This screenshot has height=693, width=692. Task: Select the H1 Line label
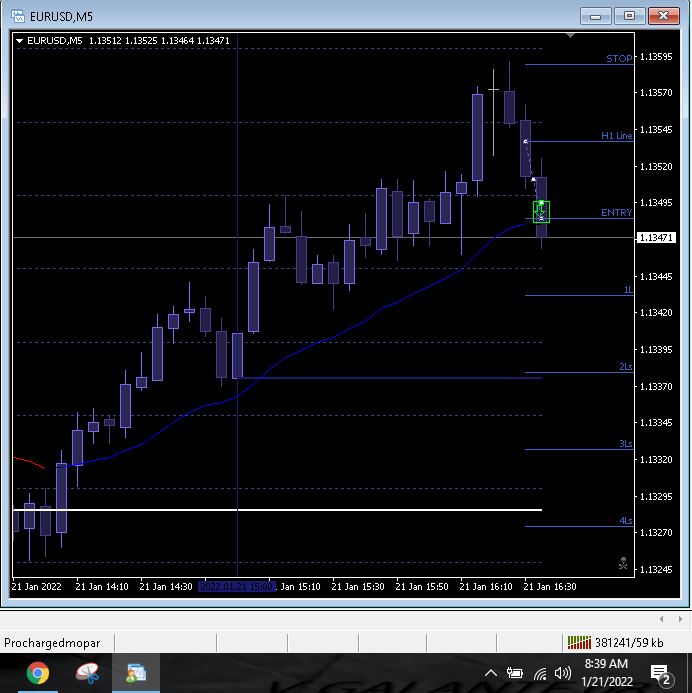click(616, 136)
